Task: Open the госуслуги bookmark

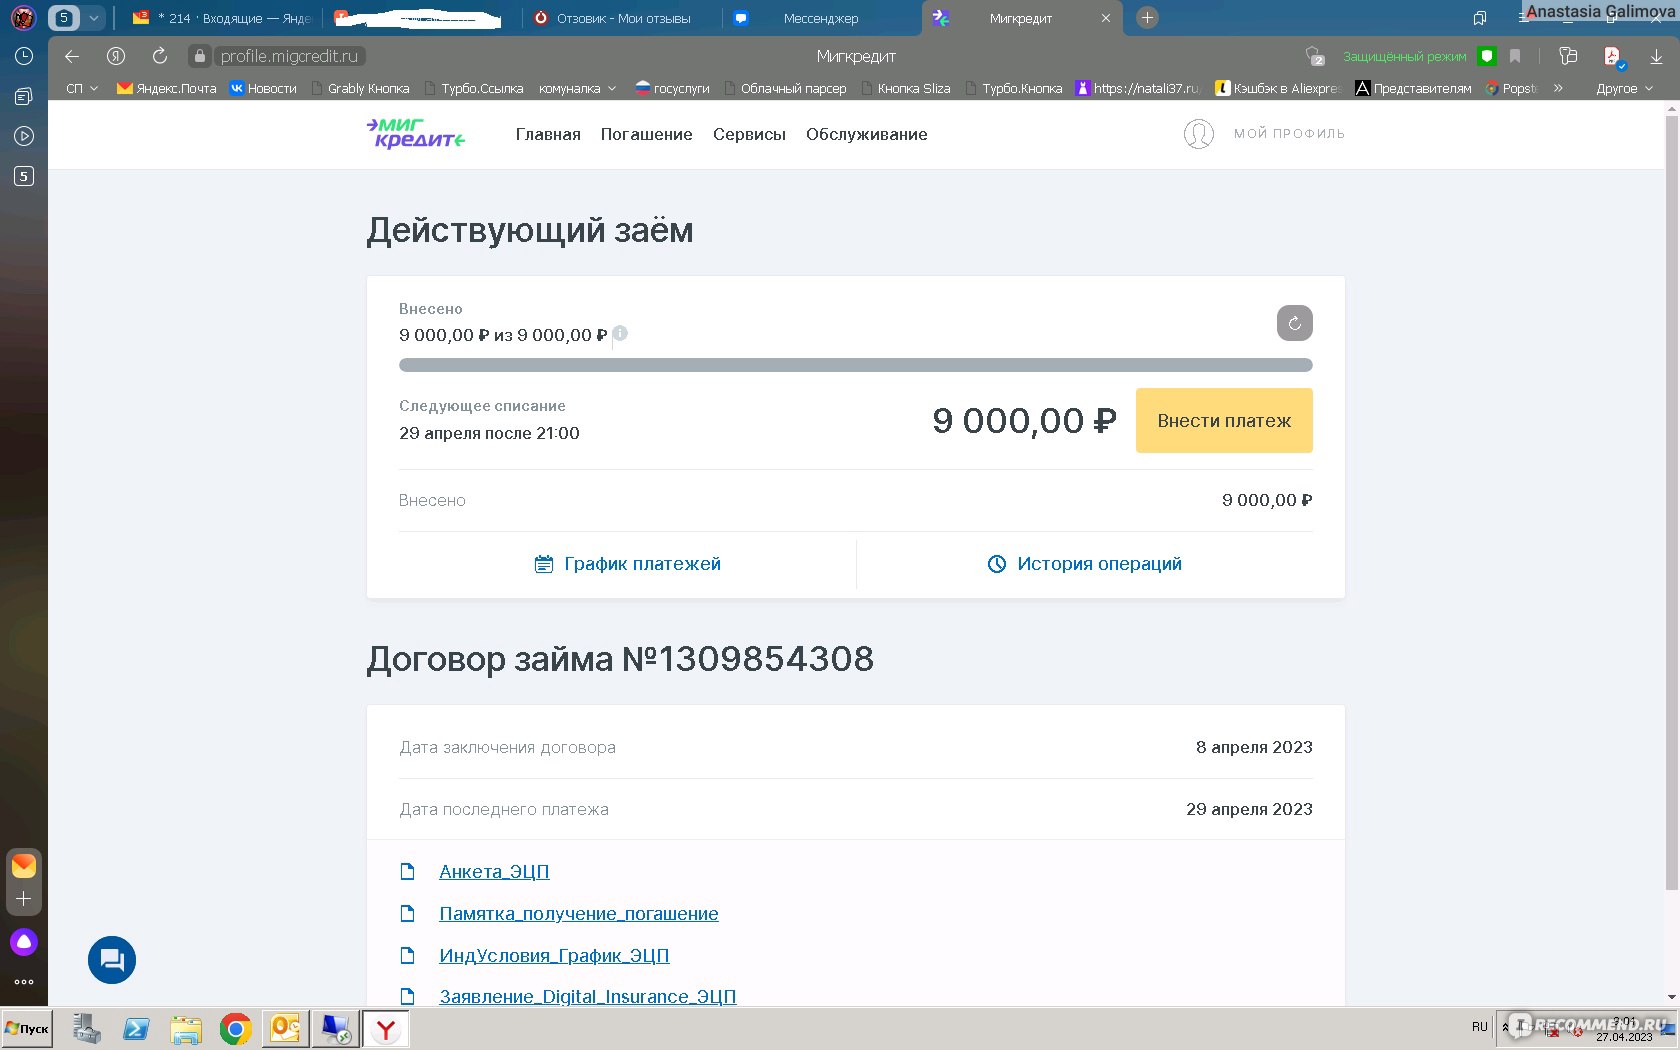Action: [672, 88]
